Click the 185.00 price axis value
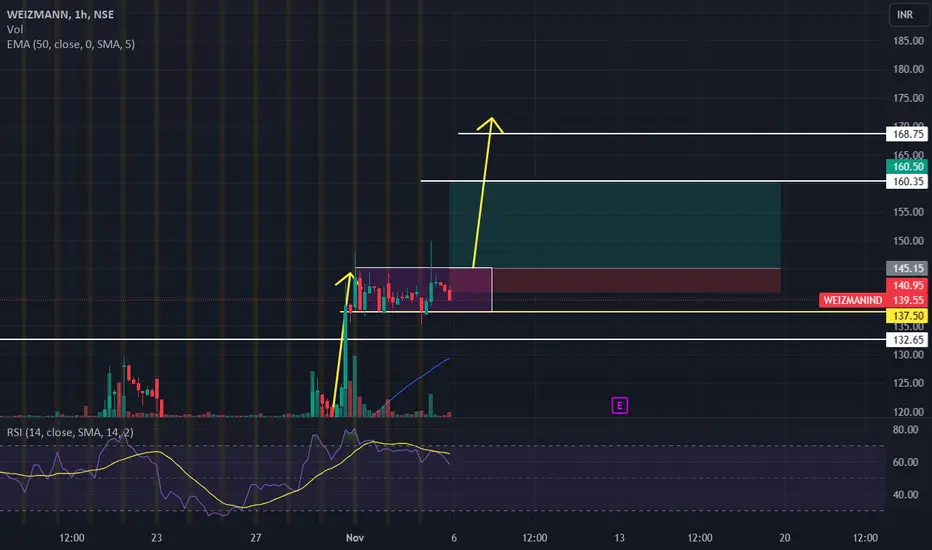The image size is (932, 550). [908, 41]
